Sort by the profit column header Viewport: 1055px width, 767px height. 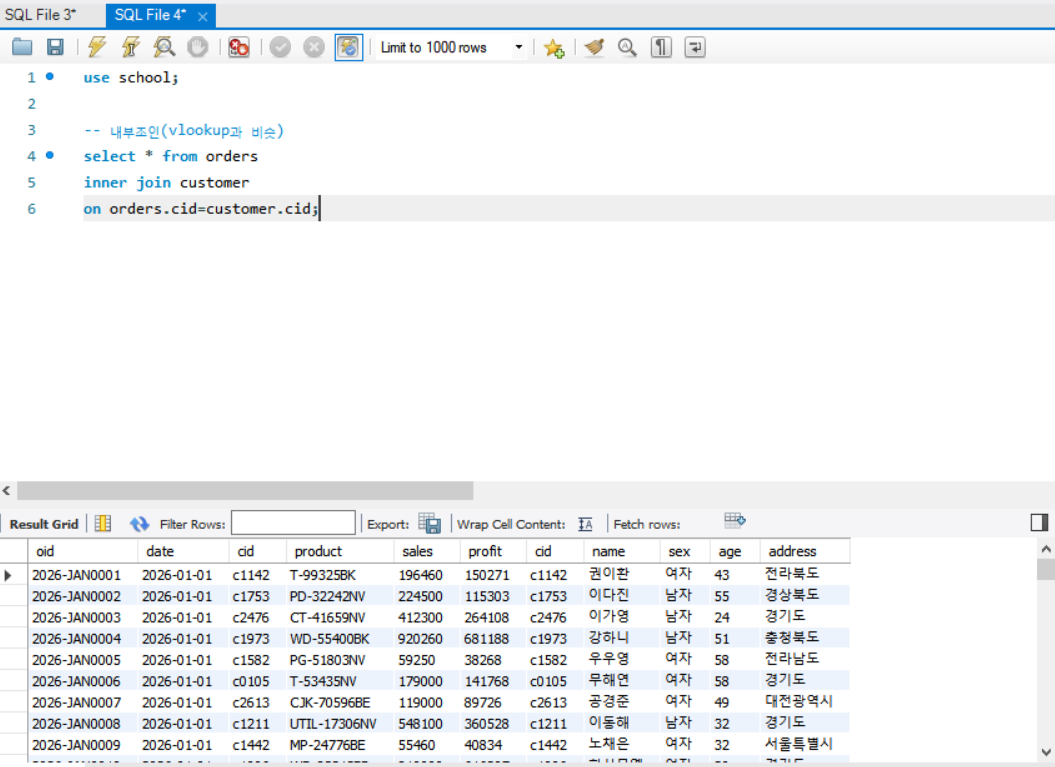493,551
